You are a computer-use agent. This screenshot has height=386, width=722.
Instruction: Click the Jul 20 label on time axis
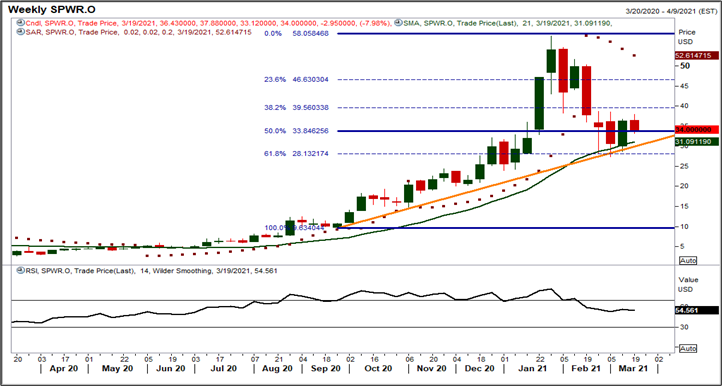tap(224, 369)
